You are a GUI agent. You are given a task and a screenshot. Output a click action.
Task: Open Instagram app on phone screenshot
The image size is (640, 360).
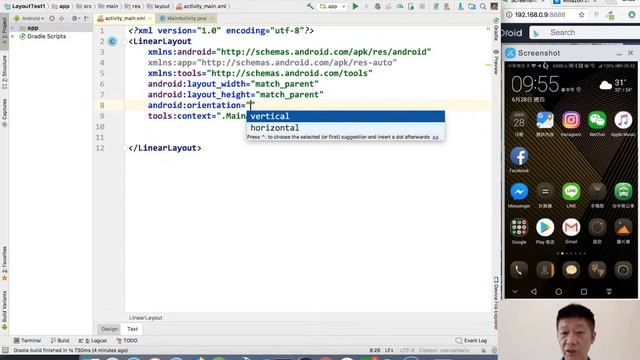[x=571, y=120]
